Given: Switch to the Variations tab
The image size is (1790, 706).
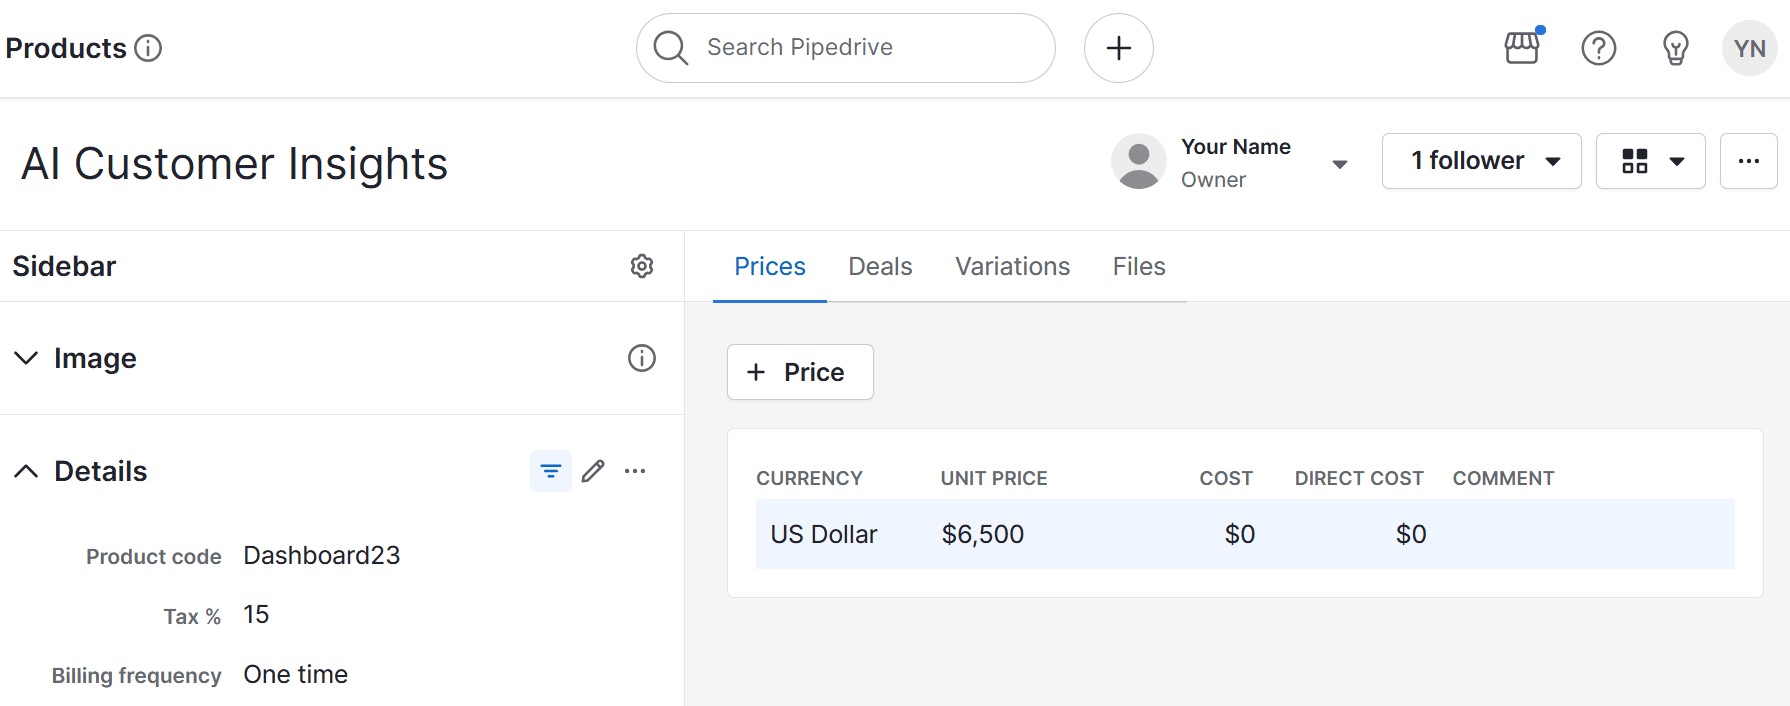Looking at the screenshot, I should [x=1013, y=267].
